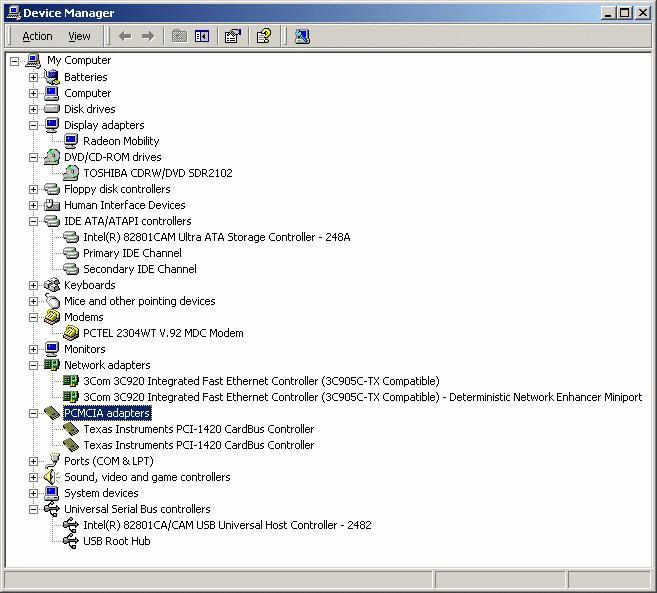
Task: Expand the Computer node
Action: (34, 93)
